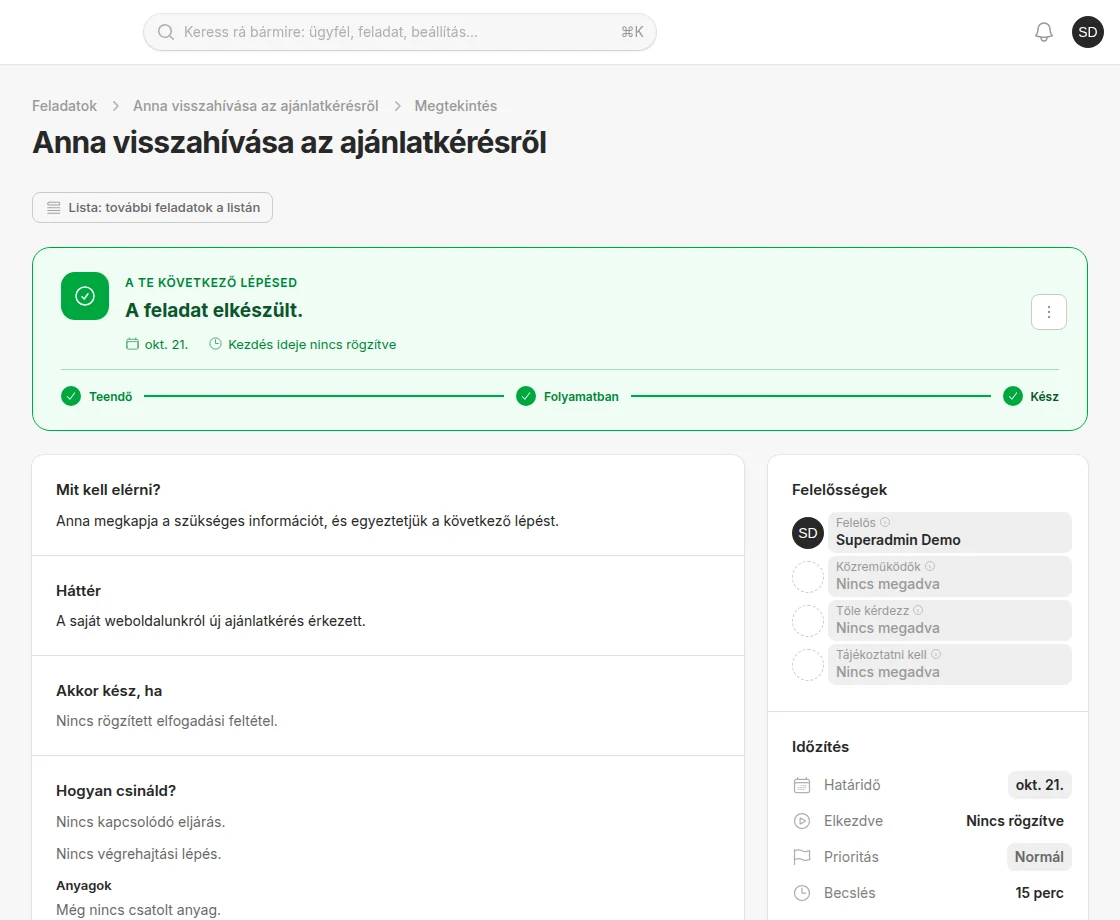Click the empty avatar beside Tőle kérdezz
1120x920 pixels.
pos(808,621)
